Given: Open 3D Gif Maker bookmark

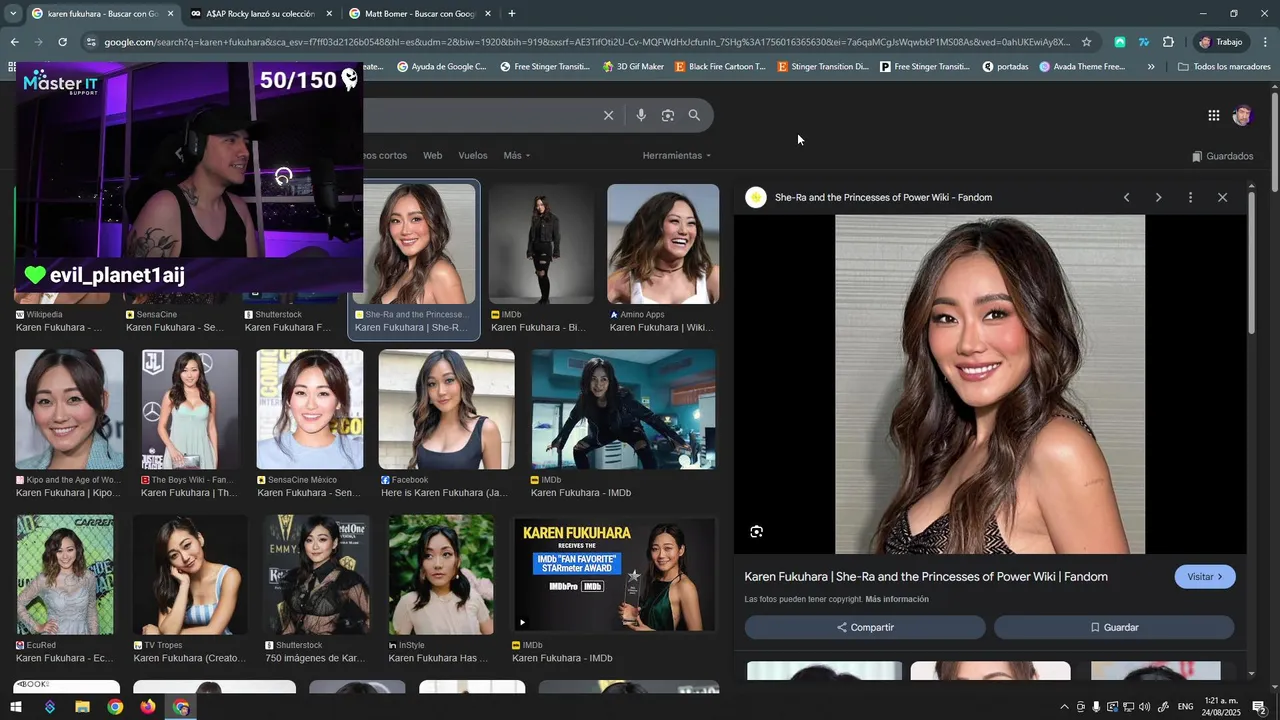Looking at the screenshot, I should pyautogui.click(x=633, y=67).
